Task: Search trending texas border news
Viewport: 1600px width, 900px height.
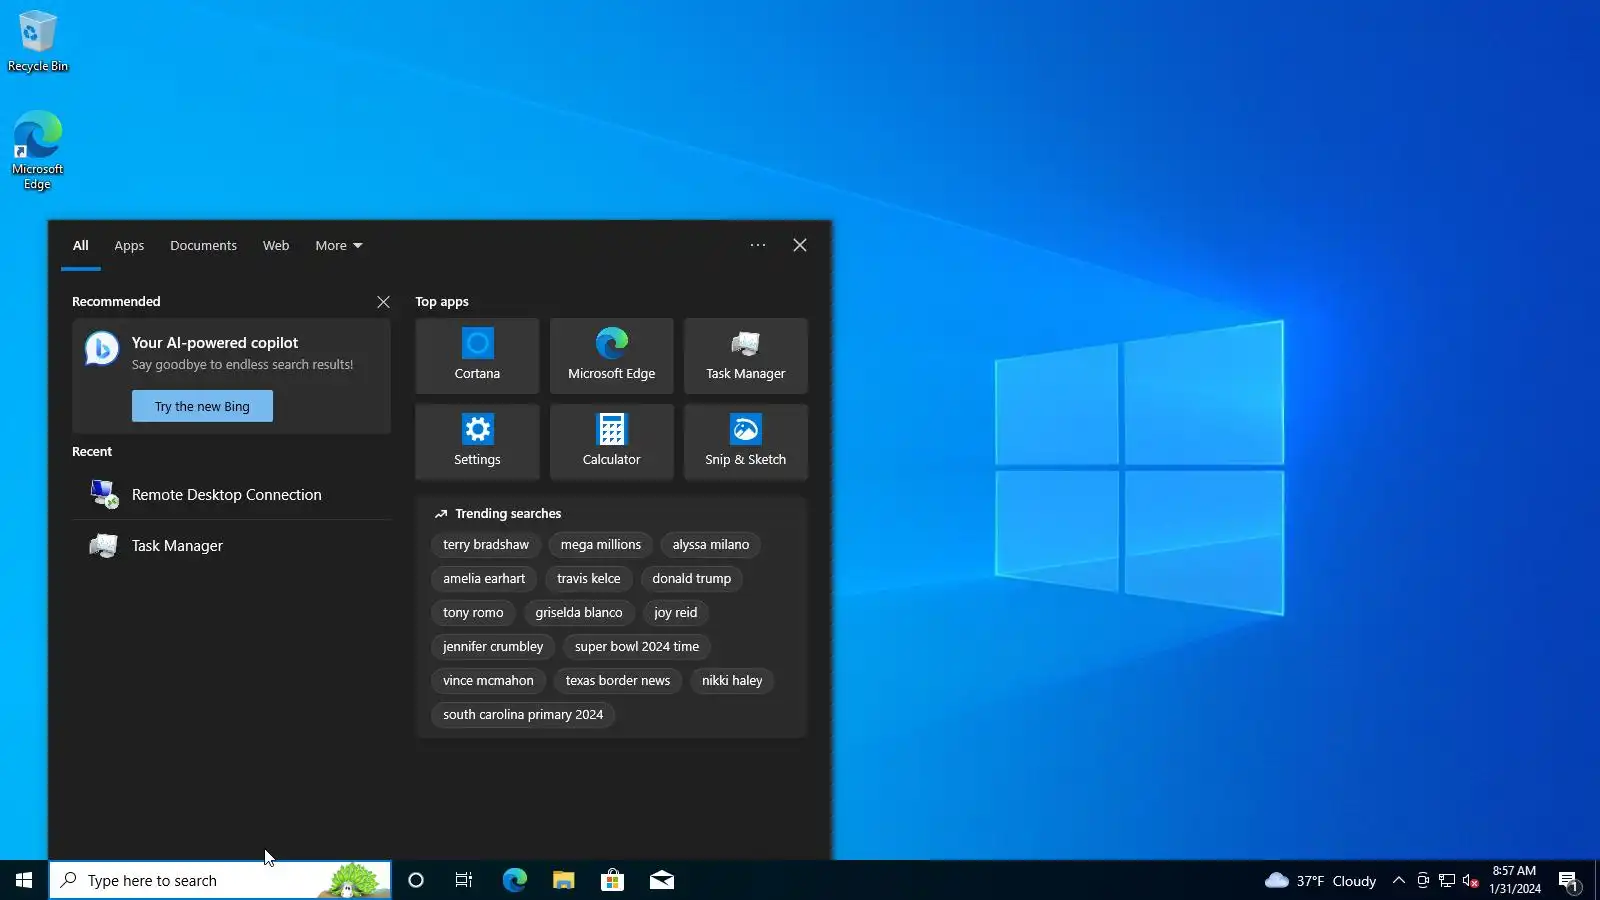Action: pyautogui.click(x=618, y=681)
